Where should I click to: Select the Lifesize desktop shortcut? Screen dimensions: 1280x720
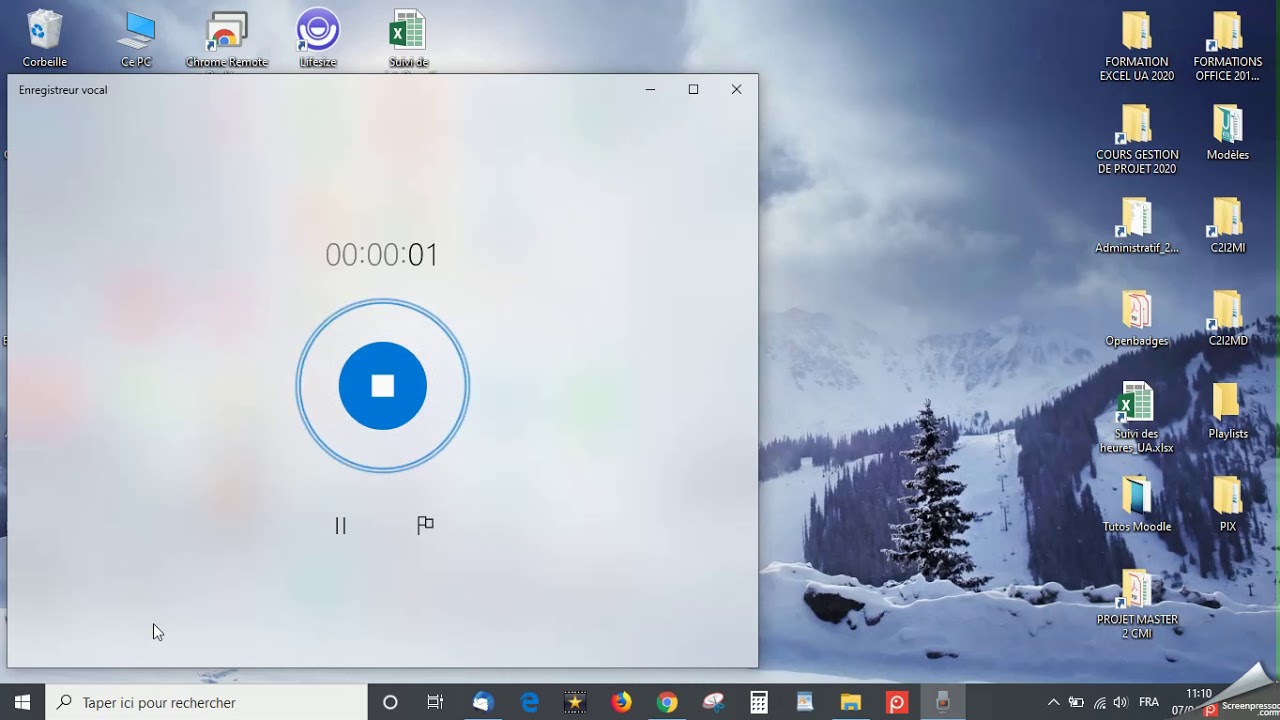[318, 39]
